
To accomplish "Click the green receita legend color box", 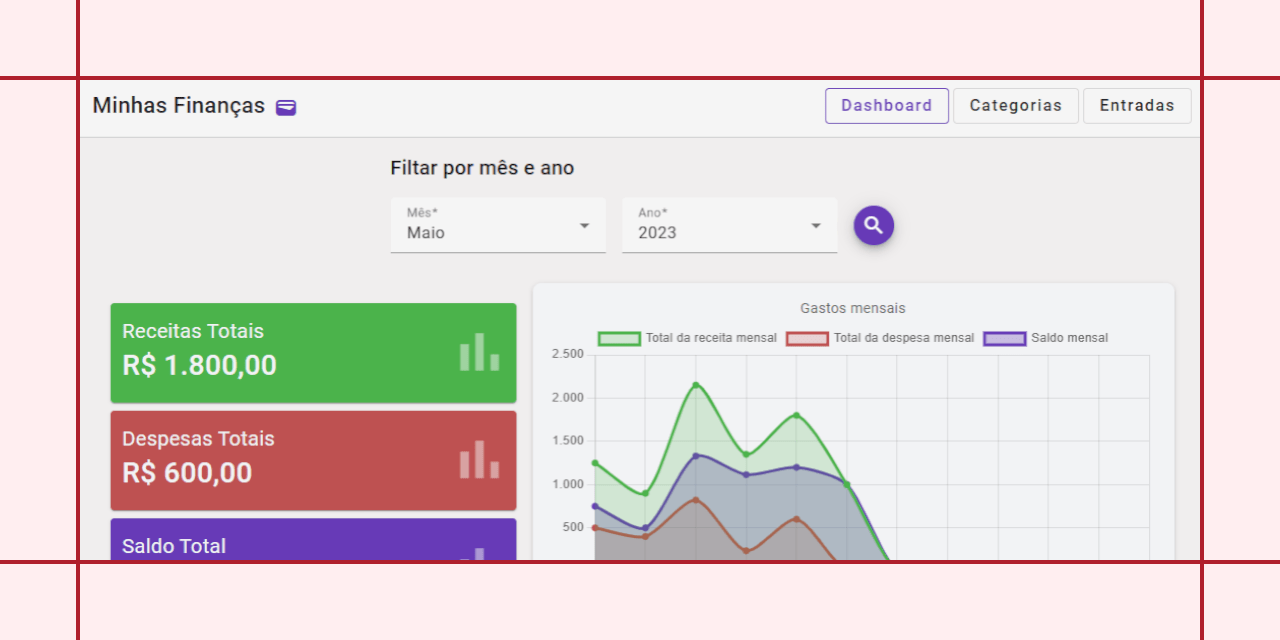I will pyautogui.click(x=619, y=338).
